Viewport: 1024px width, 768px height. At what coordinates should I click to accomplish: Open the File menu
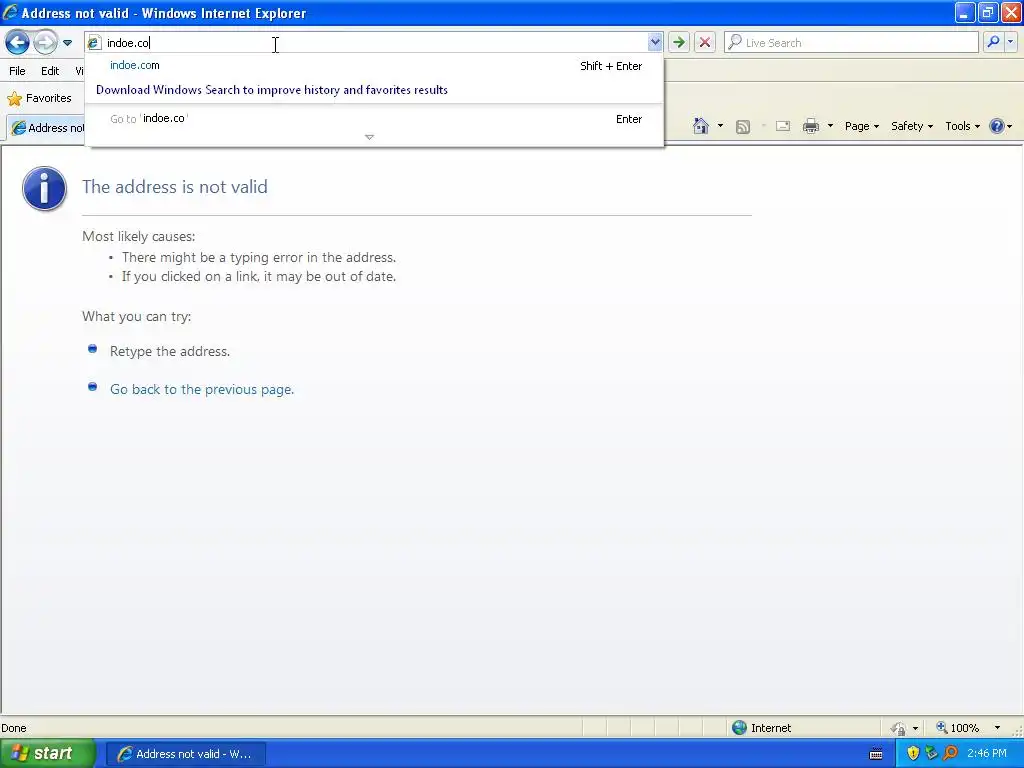tap(18, 71)
